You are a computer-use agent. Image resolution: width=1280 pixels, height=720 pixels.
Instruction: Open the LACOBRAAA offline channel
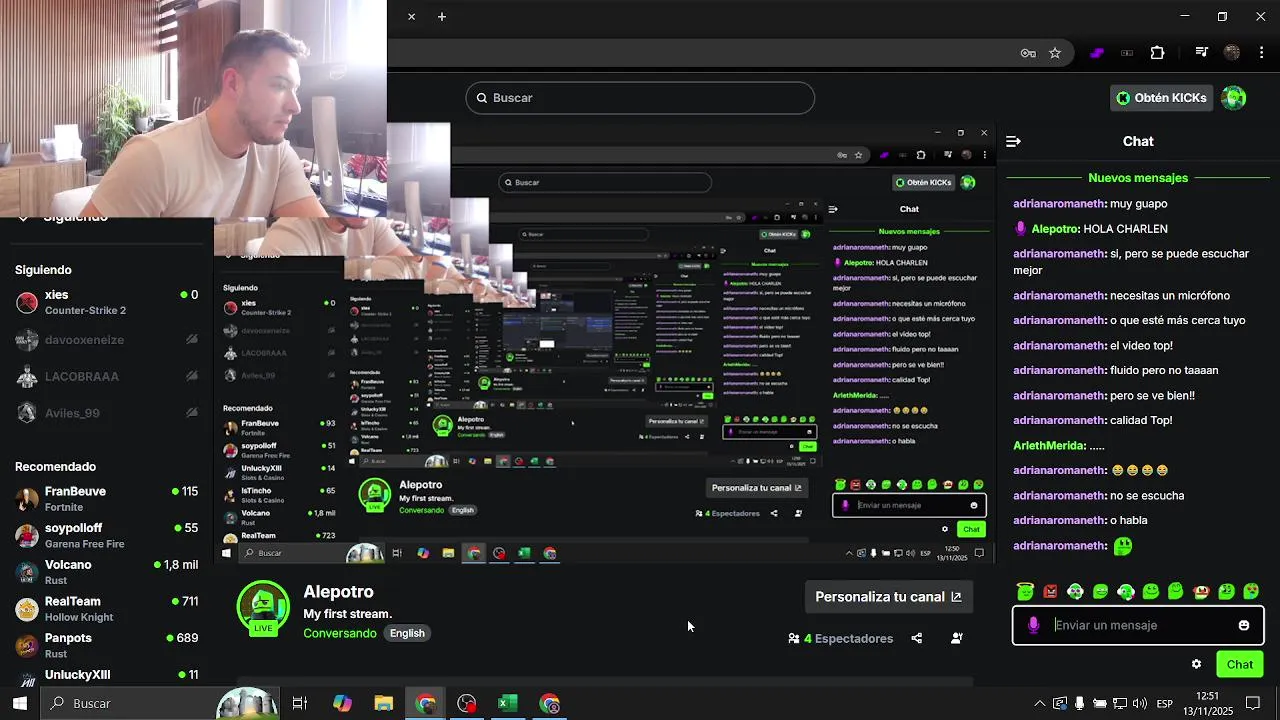pos(107,377)
